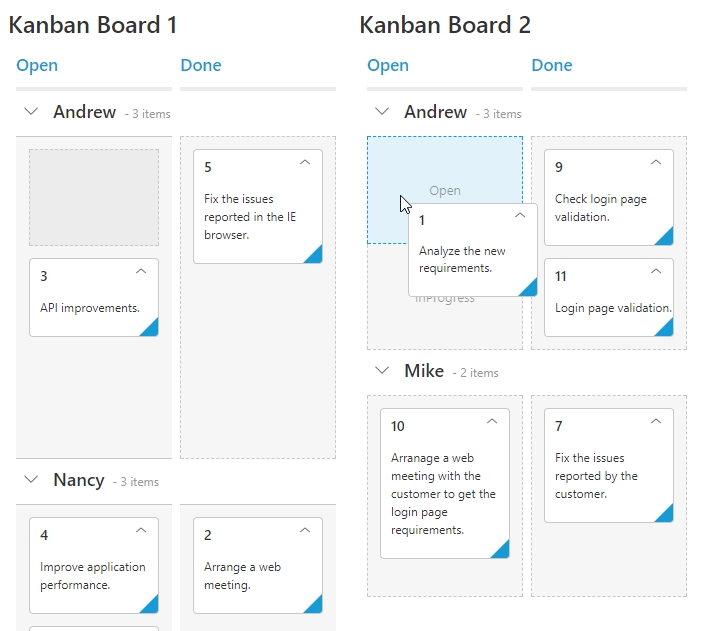Screen dimensions: 721x631
Task: Collapse card 11 Login page validation arrow
Action: click(656, 270)
